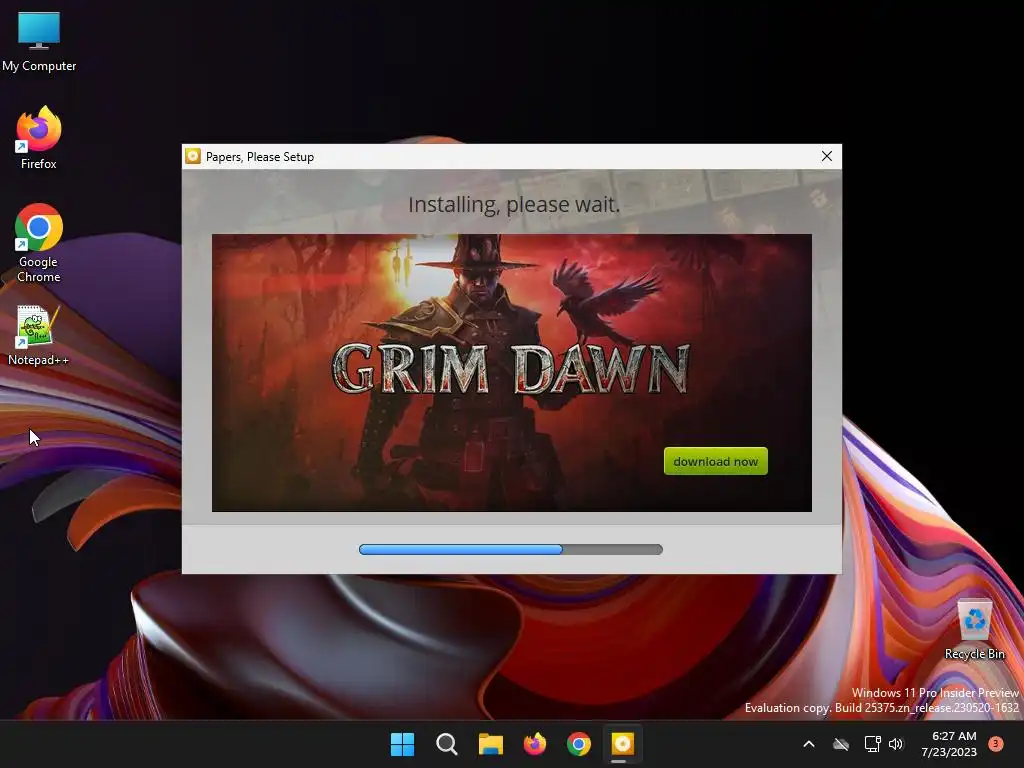Viewport: 1024px width, 768px height.
Task: Open the Grim Dawn advertisement banner
Action: [511, 372]
